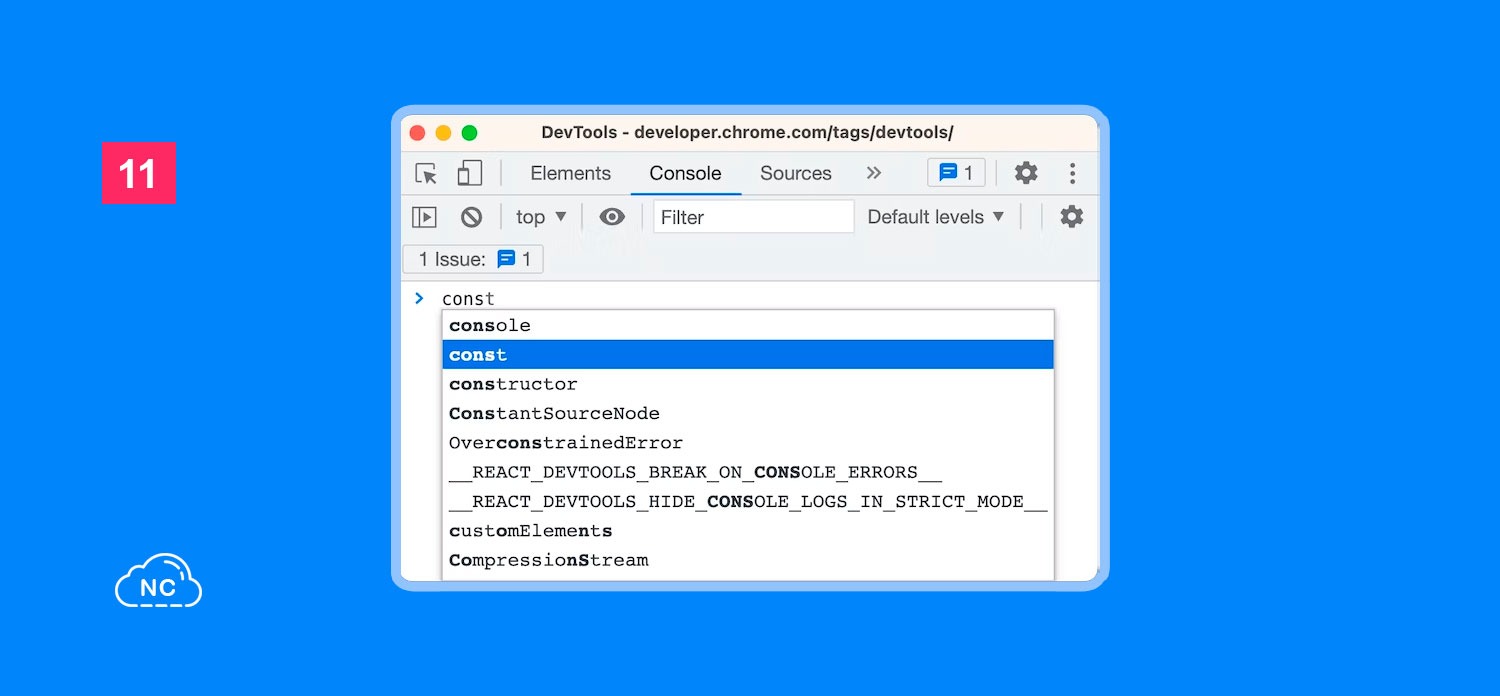Toggle the device toolbar icon
Viewport: 1500px width, 696px height.
[469, 173]
